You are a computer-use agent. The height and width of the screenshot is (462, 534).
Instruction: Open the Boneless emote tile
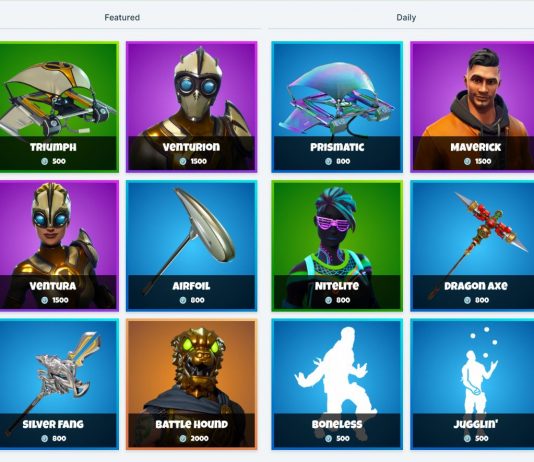pyautogui.click(x=337, y=384)
